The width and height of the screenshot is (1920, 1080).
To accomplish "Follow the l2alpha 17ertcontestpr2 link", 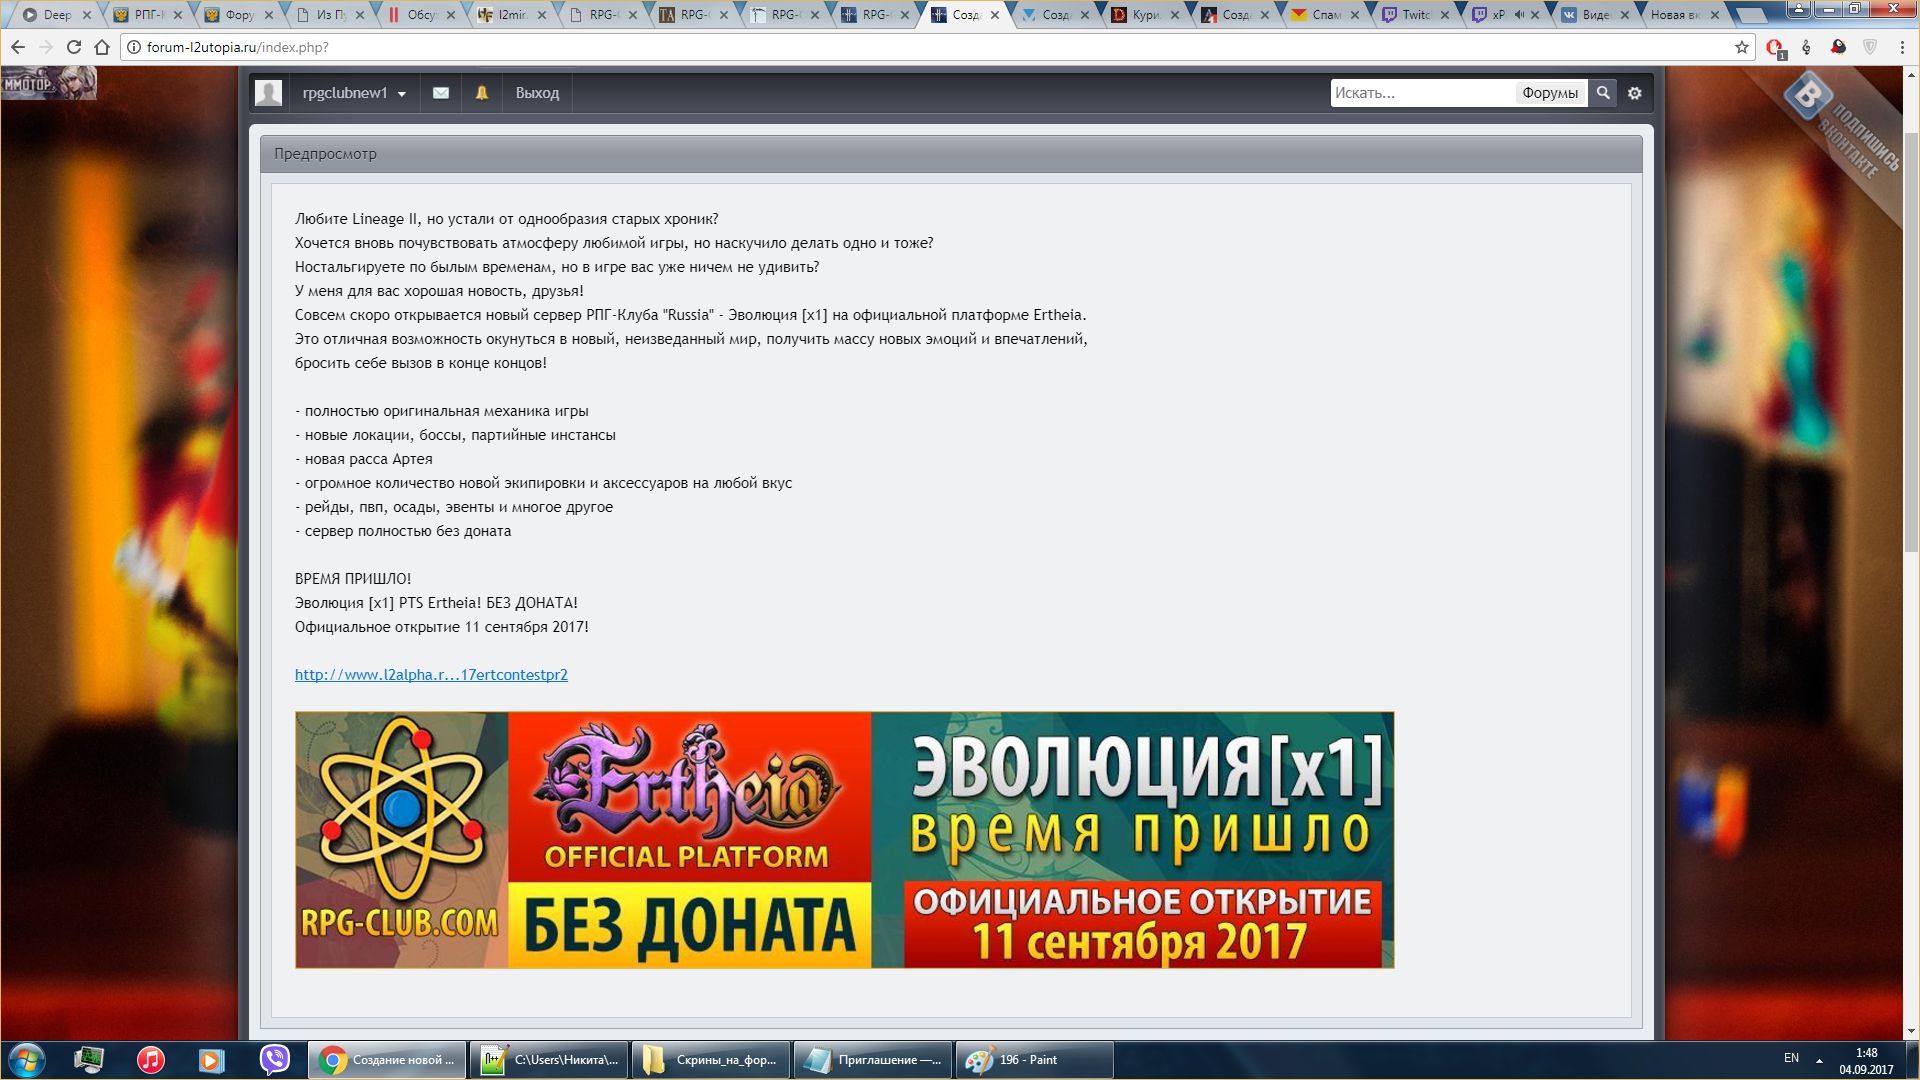I will tap(431, 675).
